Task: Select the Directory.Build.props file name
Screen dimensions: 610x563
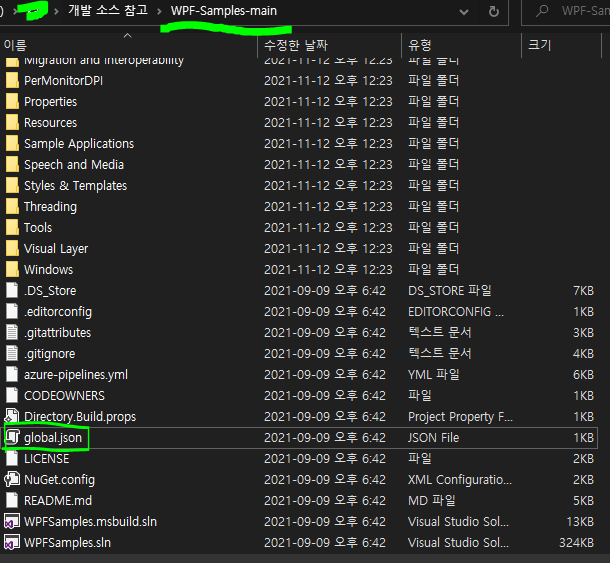Action: 80,417
